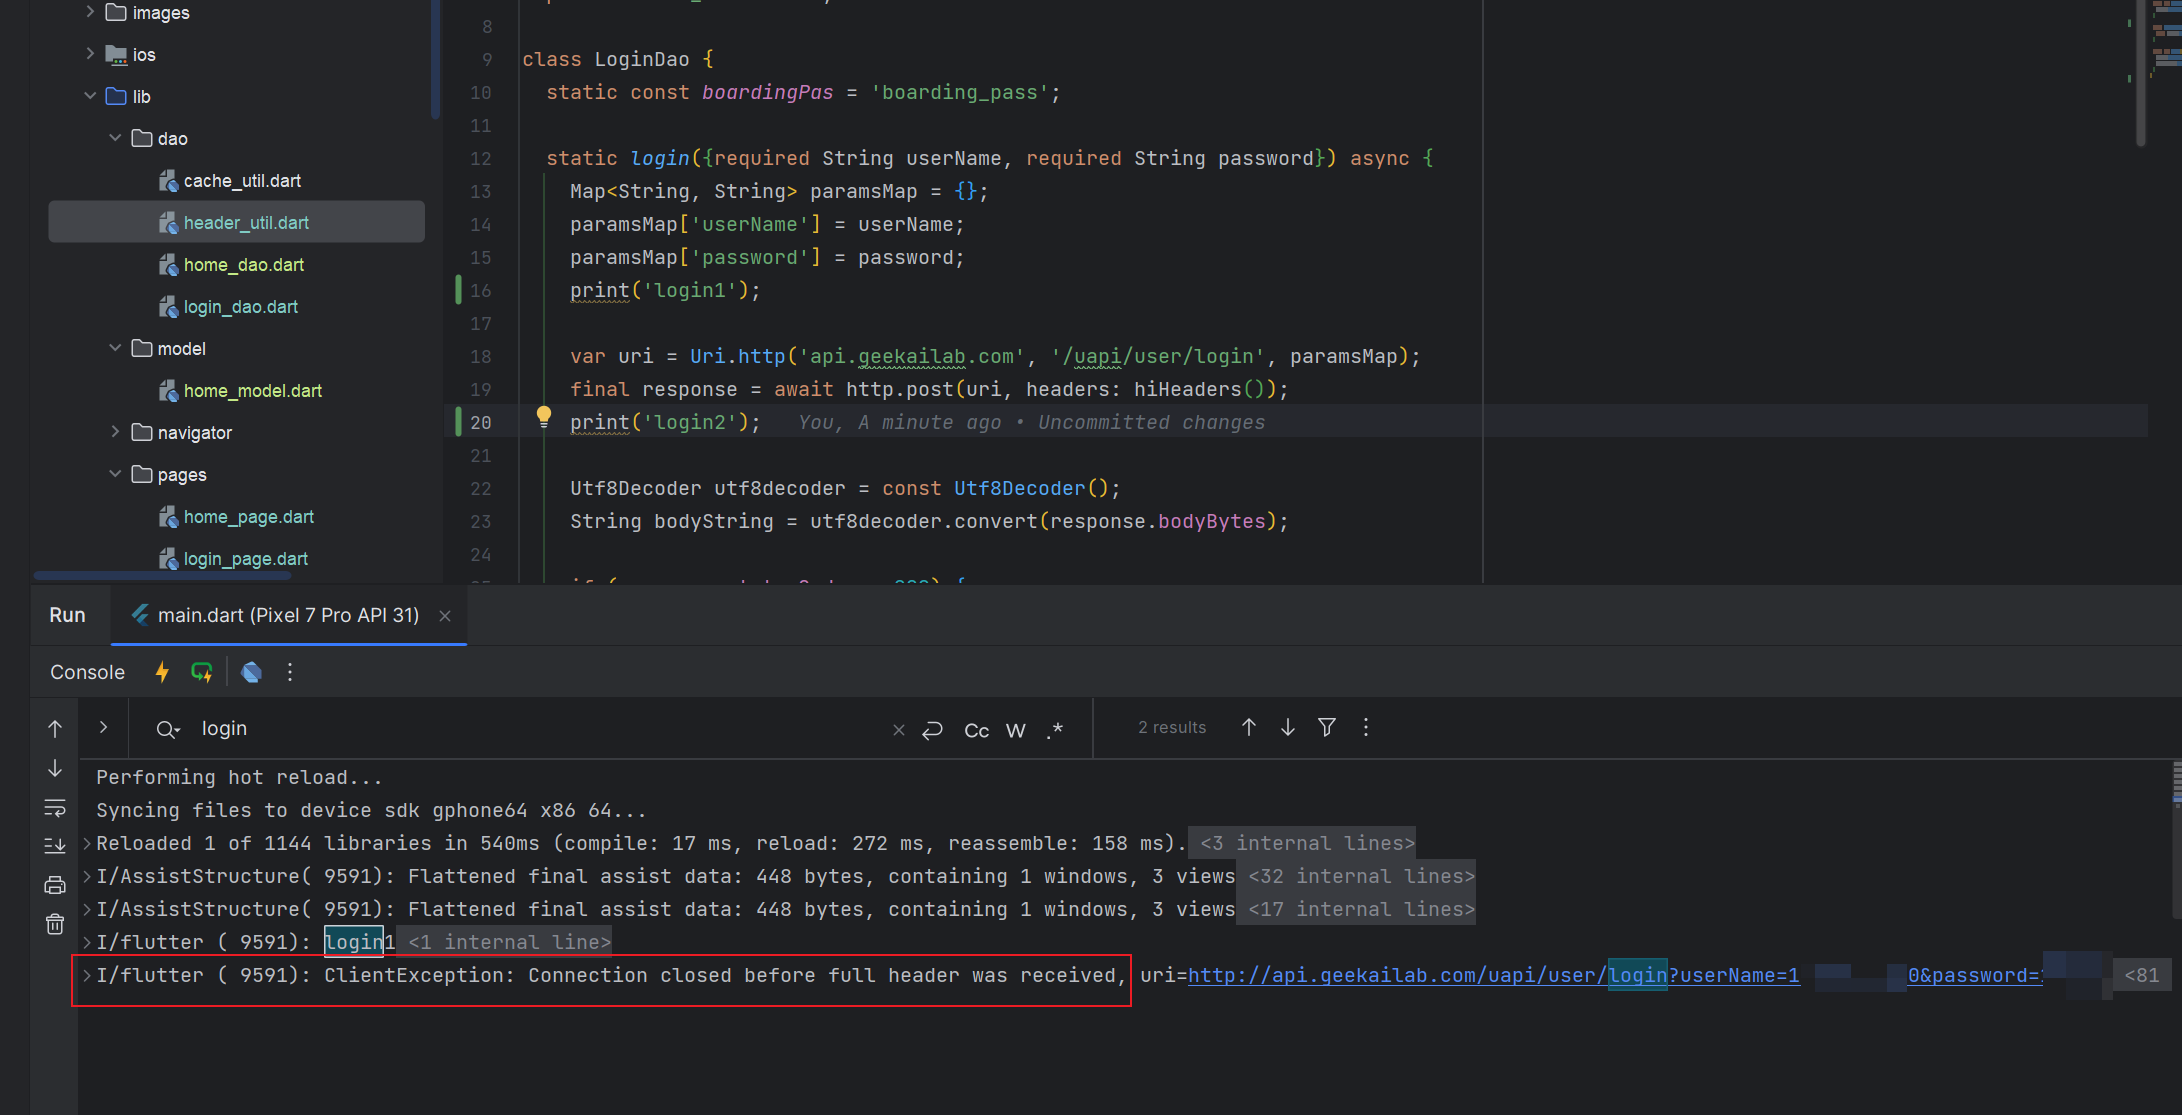Switch to the Console tab
Image resolution: width=2182 pixels, height=1115 pixels.
[88, 672]
